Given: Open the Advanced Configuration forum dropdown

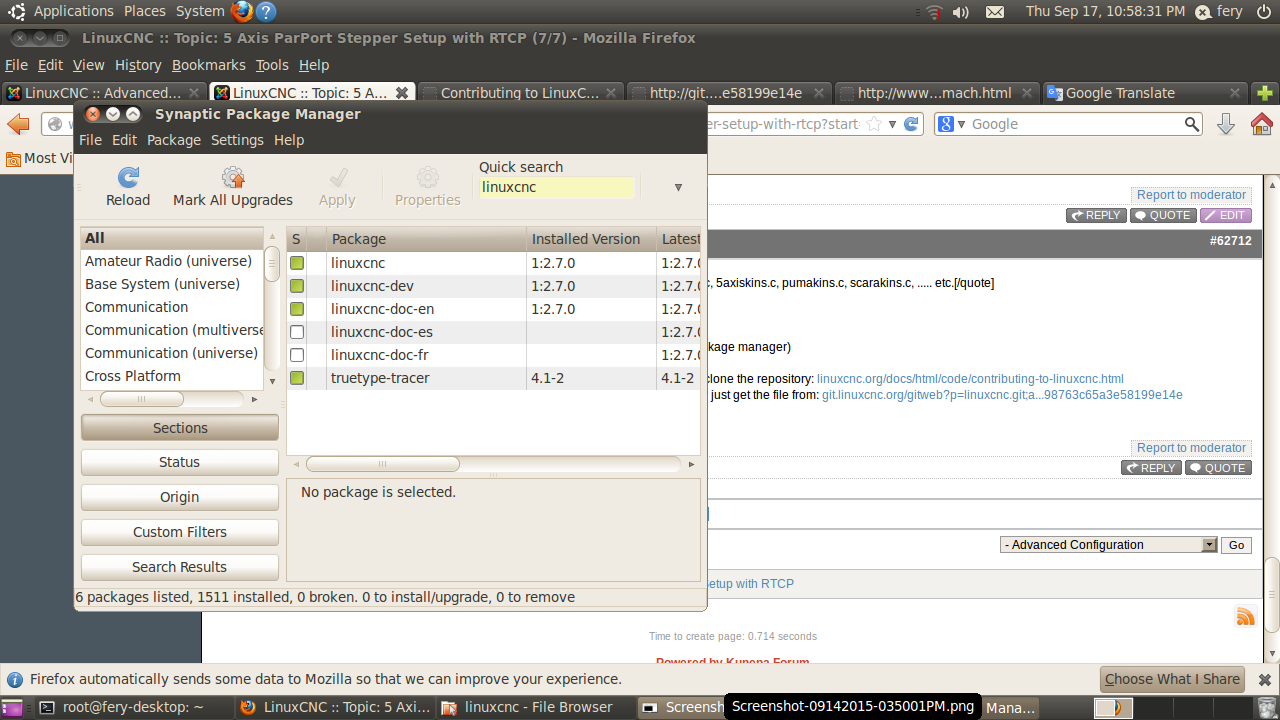Looking at the screenshot, I should click(1109, 545).
